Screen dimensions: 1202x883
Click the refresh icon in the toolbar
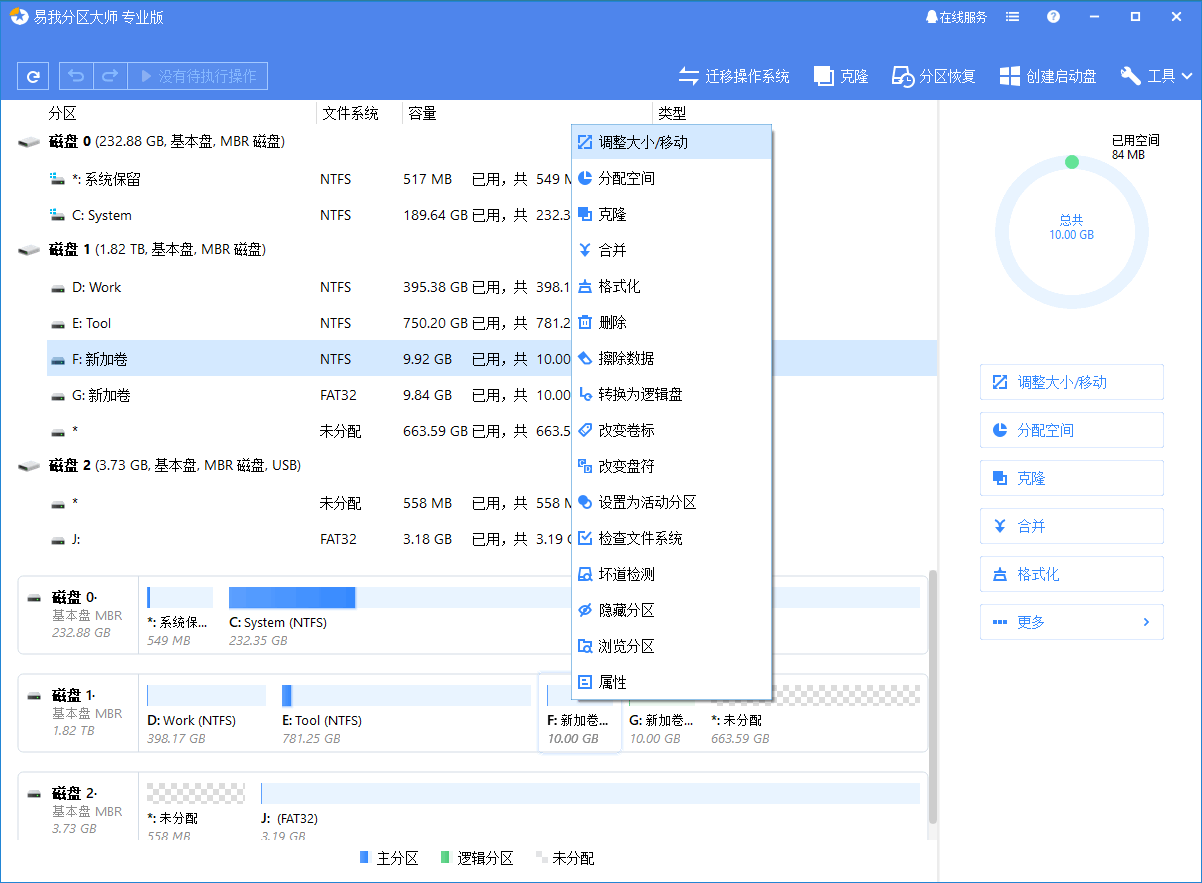(34, 76)
